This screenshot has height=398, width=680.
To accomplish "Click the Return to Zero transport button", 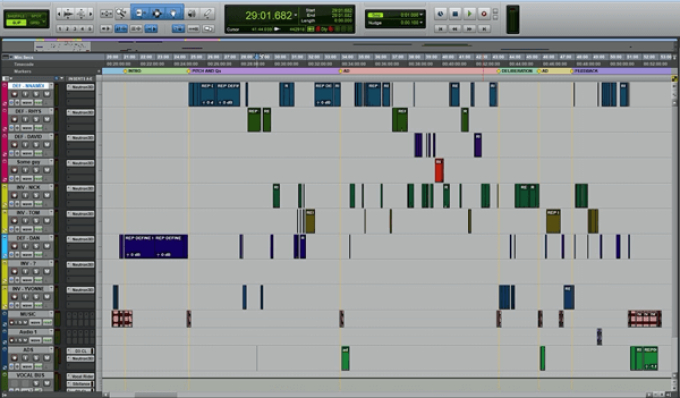I will click(441, 29).
